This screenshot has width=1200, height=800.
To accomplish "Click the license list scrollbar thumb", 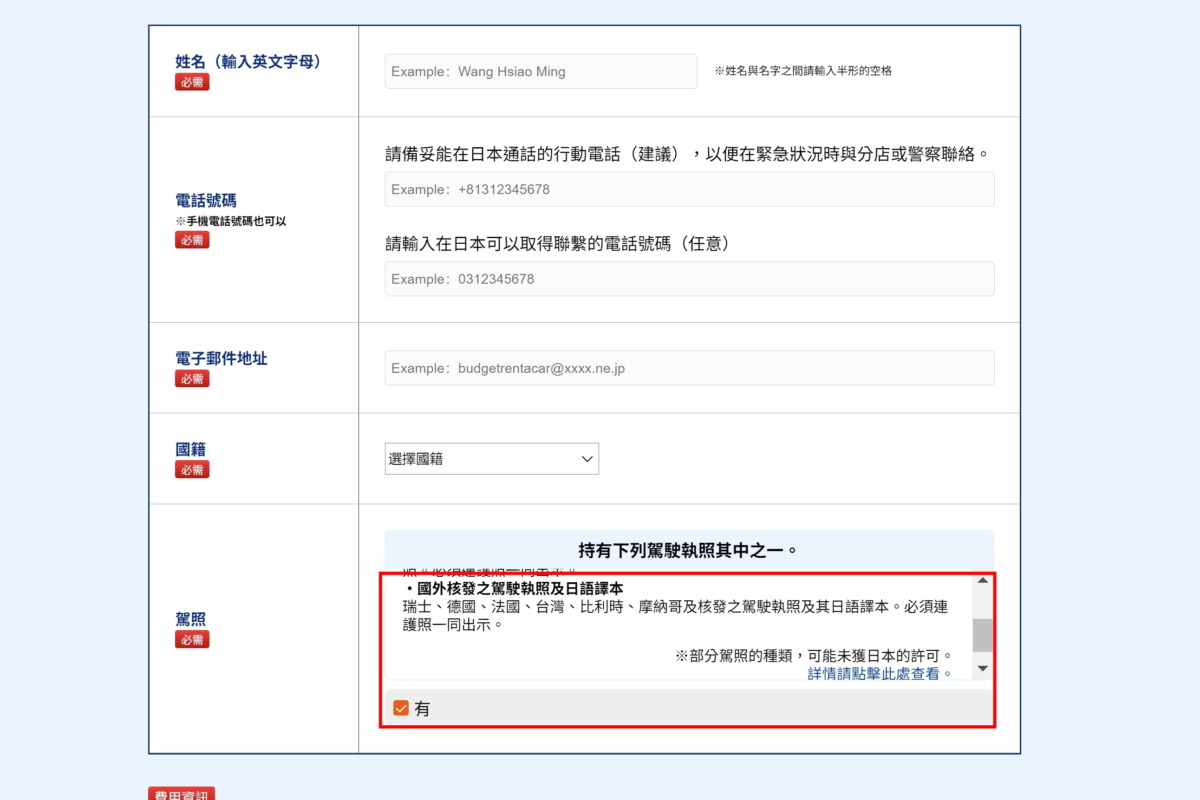I will (982, 634).
